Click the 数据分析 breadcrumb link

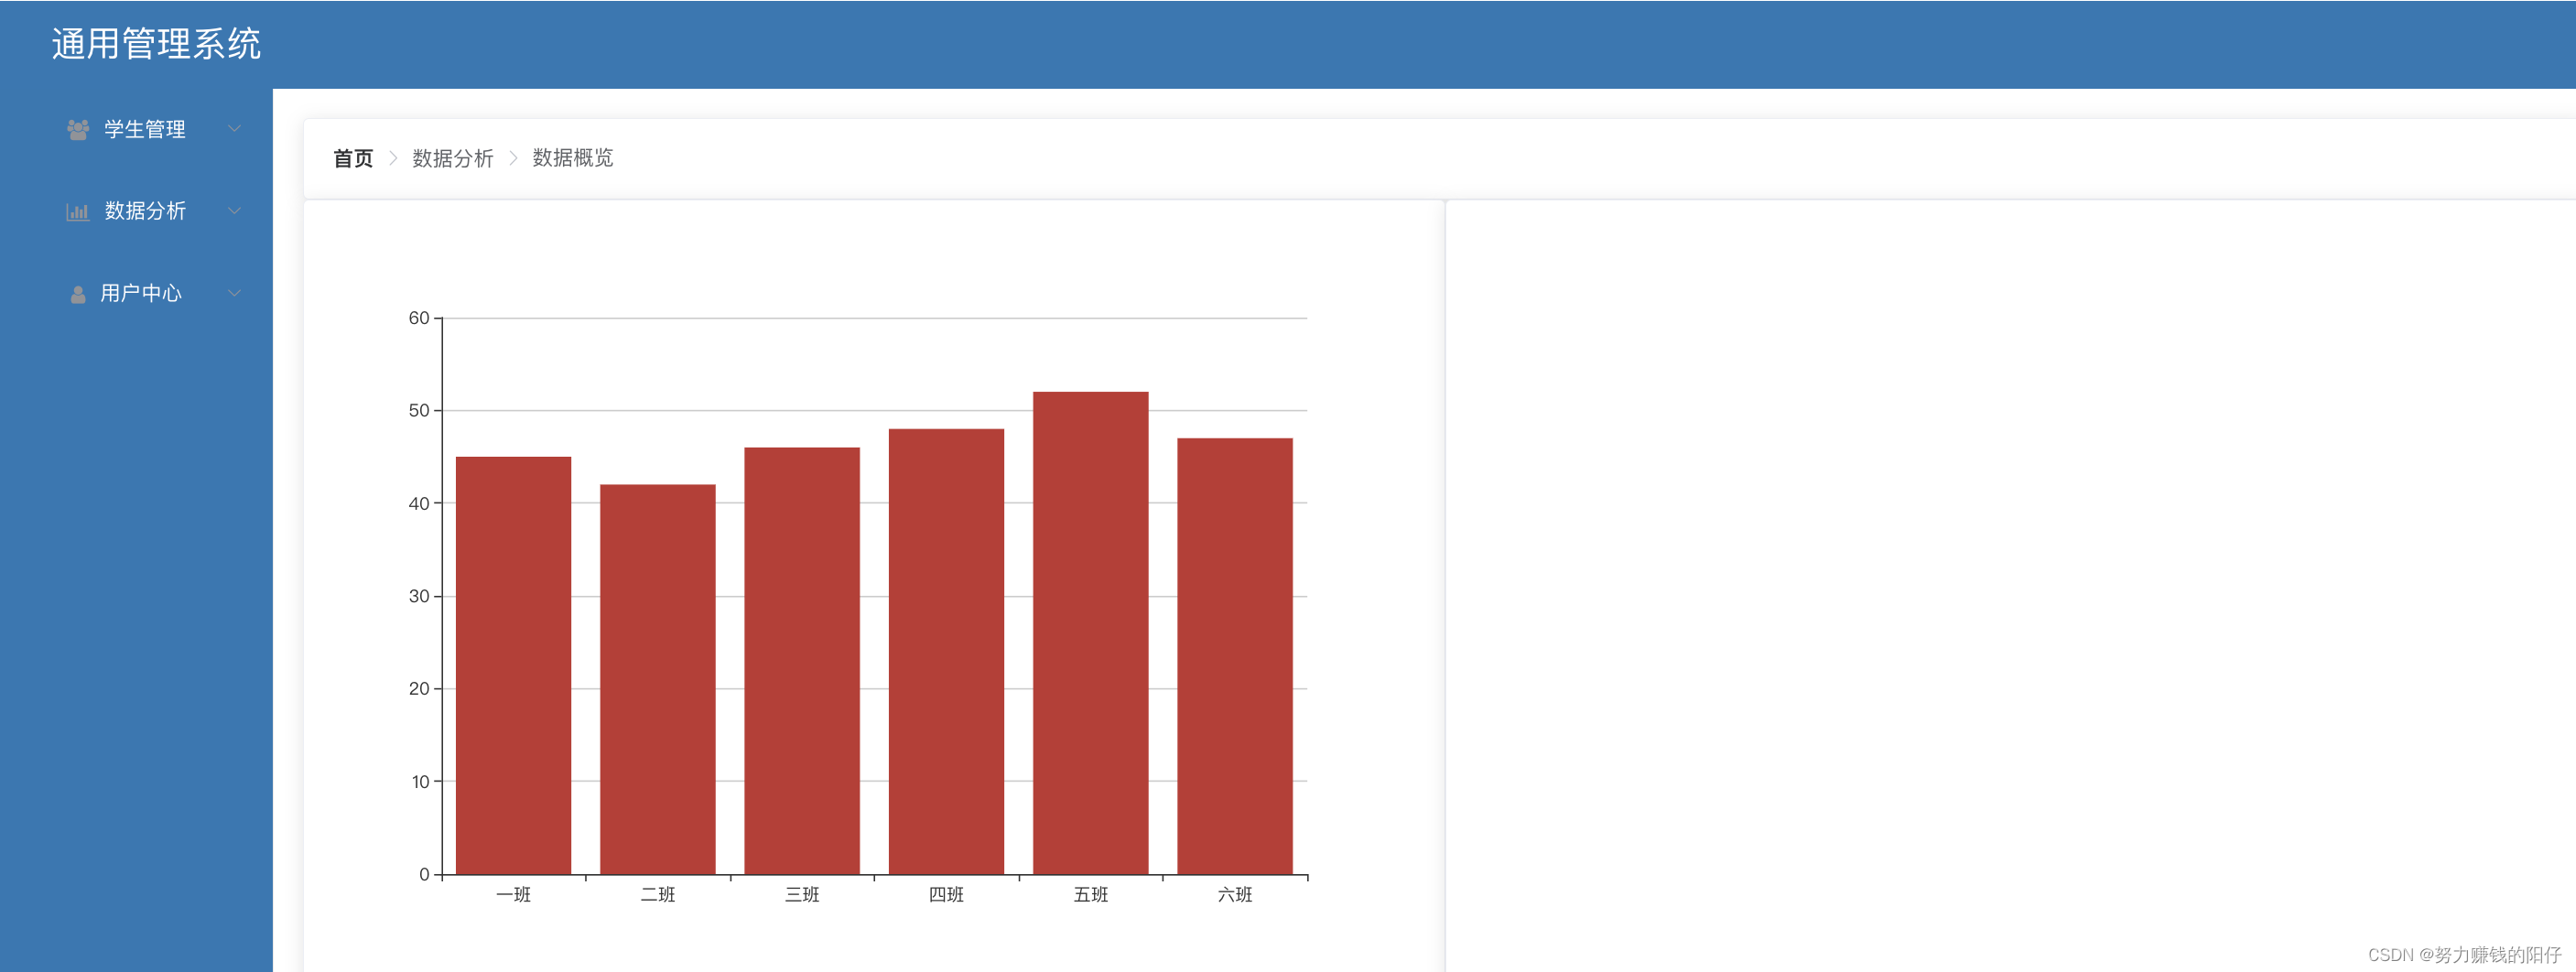click(452, 158)
